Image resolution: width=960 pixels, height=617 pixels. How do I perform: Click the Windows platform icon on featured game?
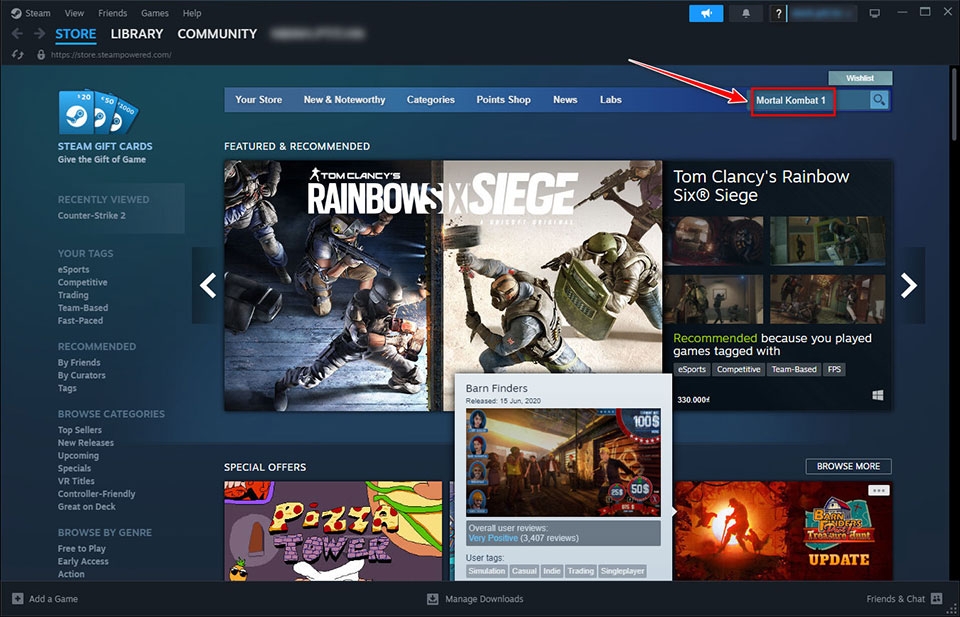877,395
